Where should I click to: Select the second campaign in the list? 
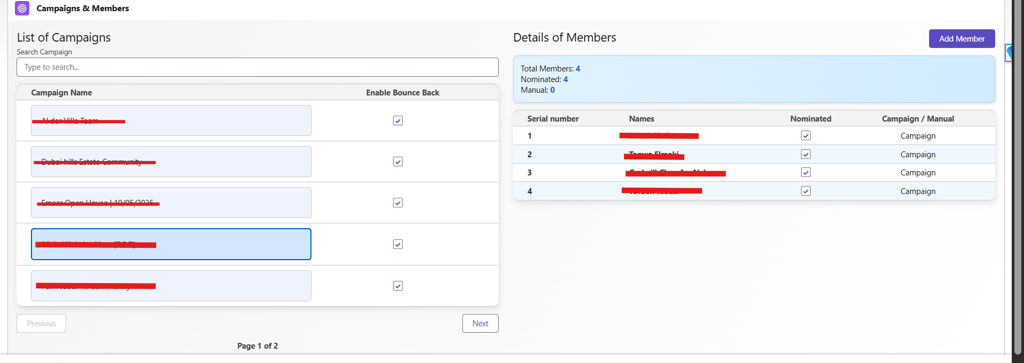[x=171, y=162]
